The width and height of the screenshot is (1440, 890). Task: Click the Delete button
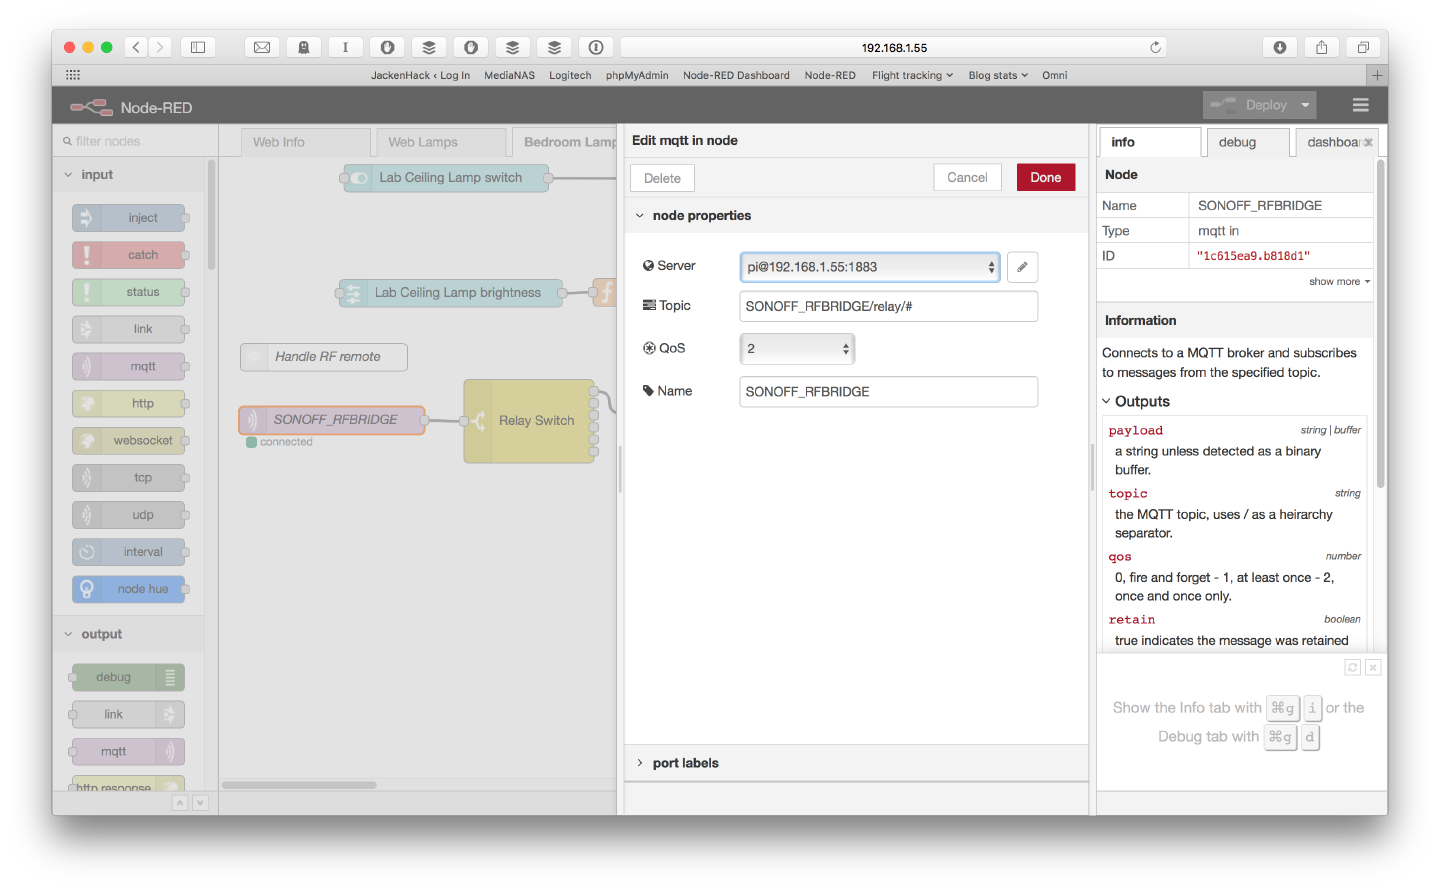tap(662, 178)
